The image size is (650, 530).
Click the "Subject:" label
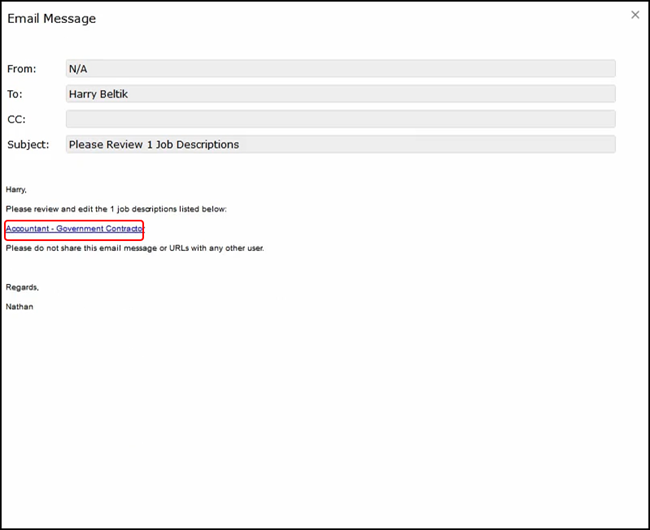point(28,144)
